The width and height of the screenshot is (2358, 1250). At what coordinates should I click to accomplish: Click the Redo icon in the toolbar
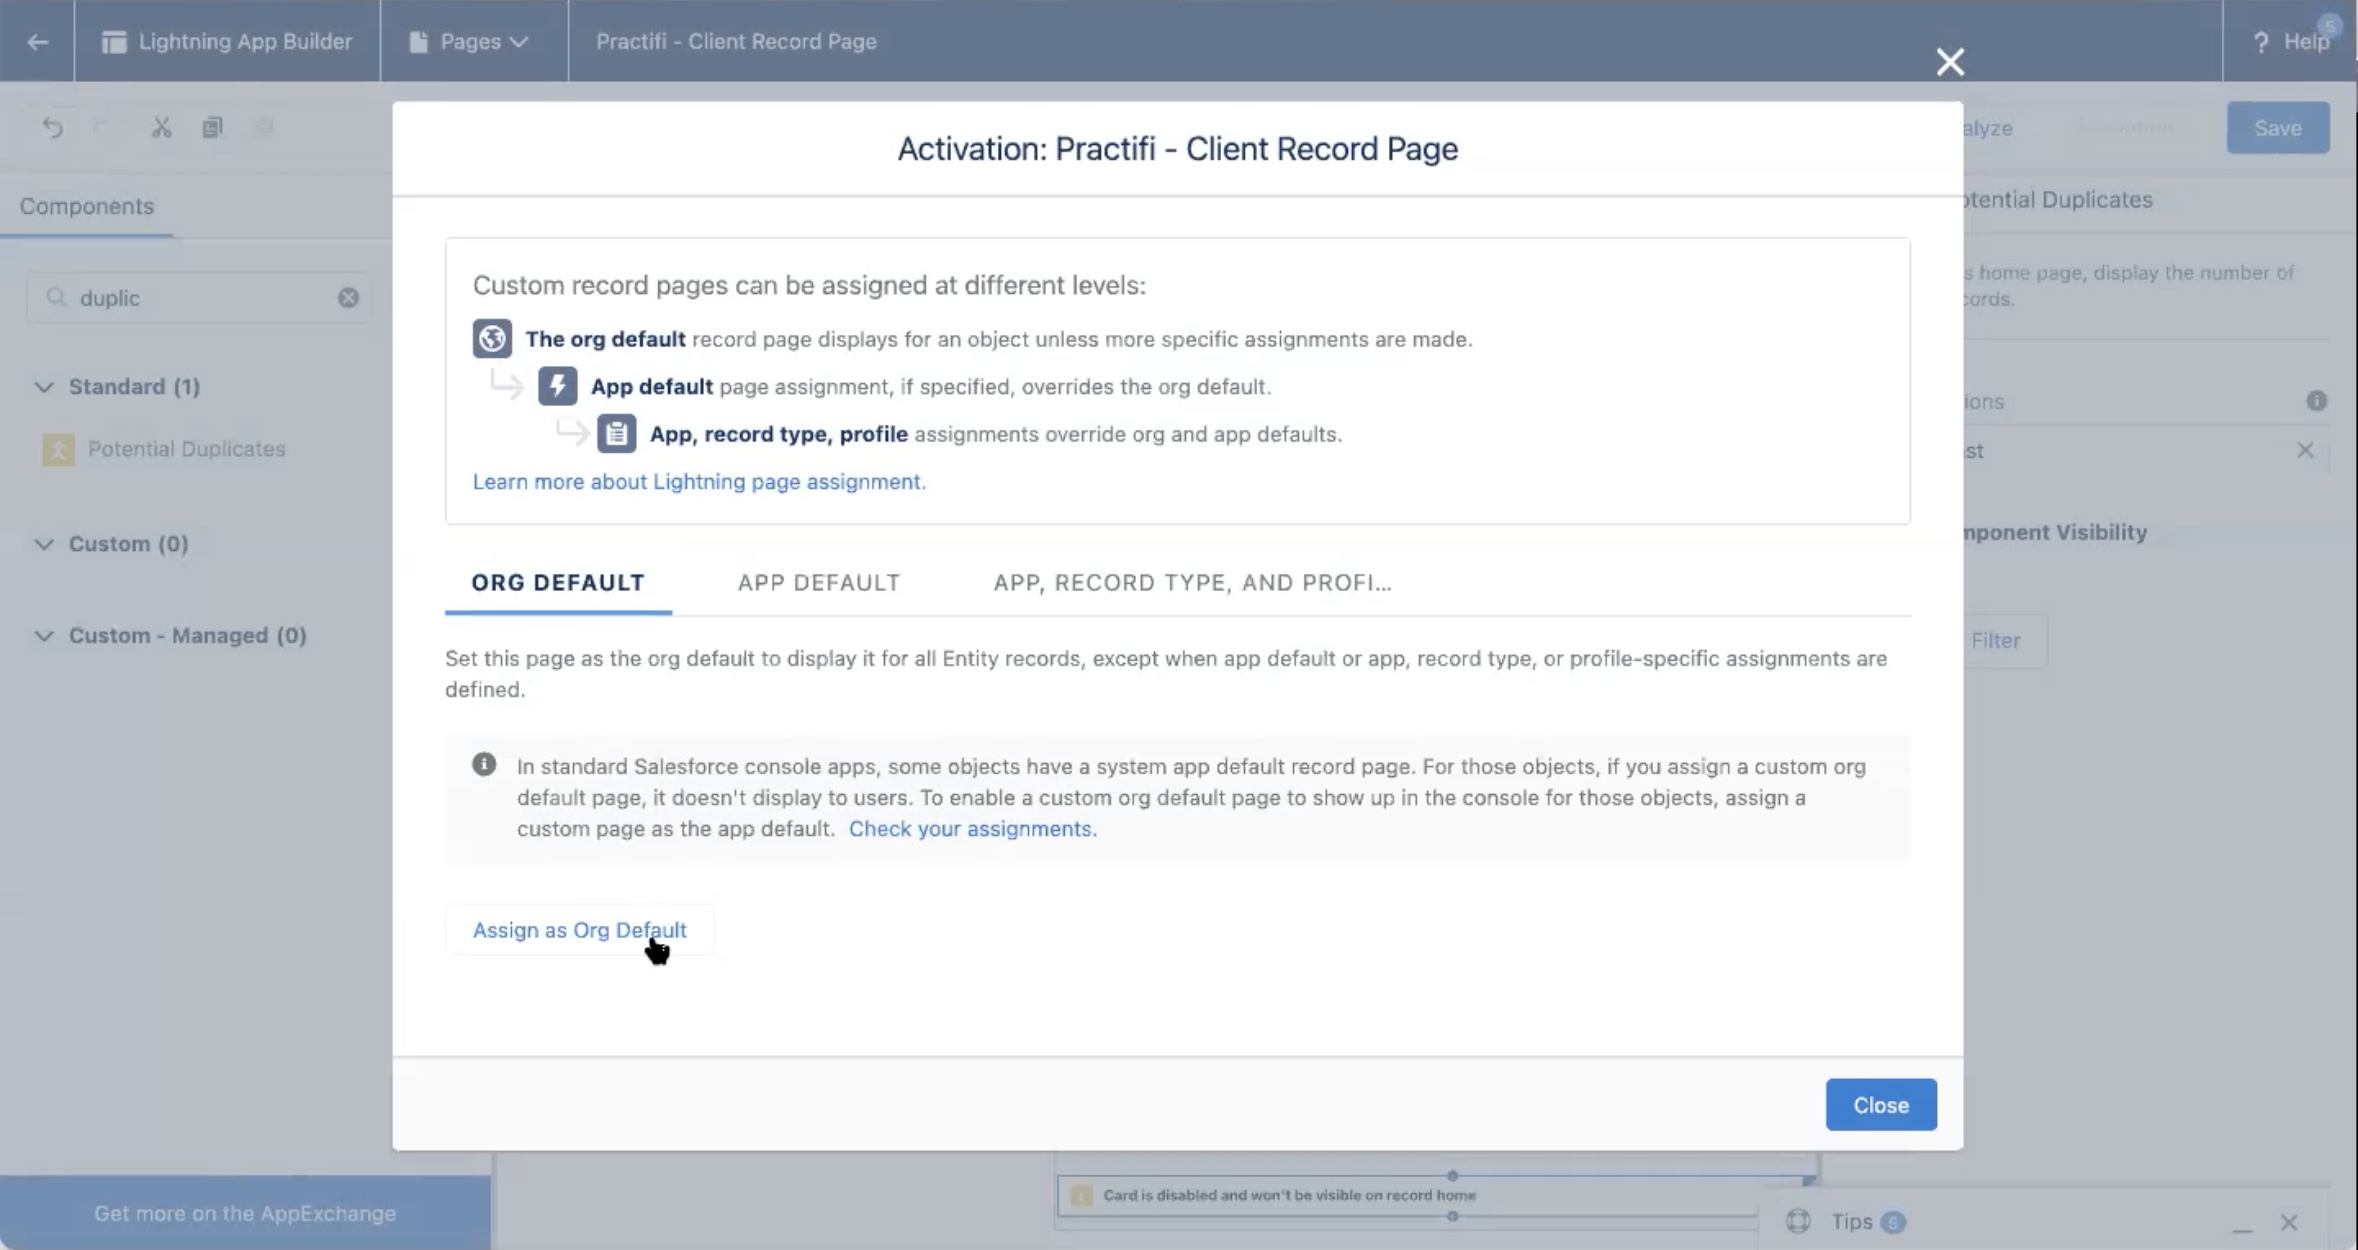click(102, 127)
